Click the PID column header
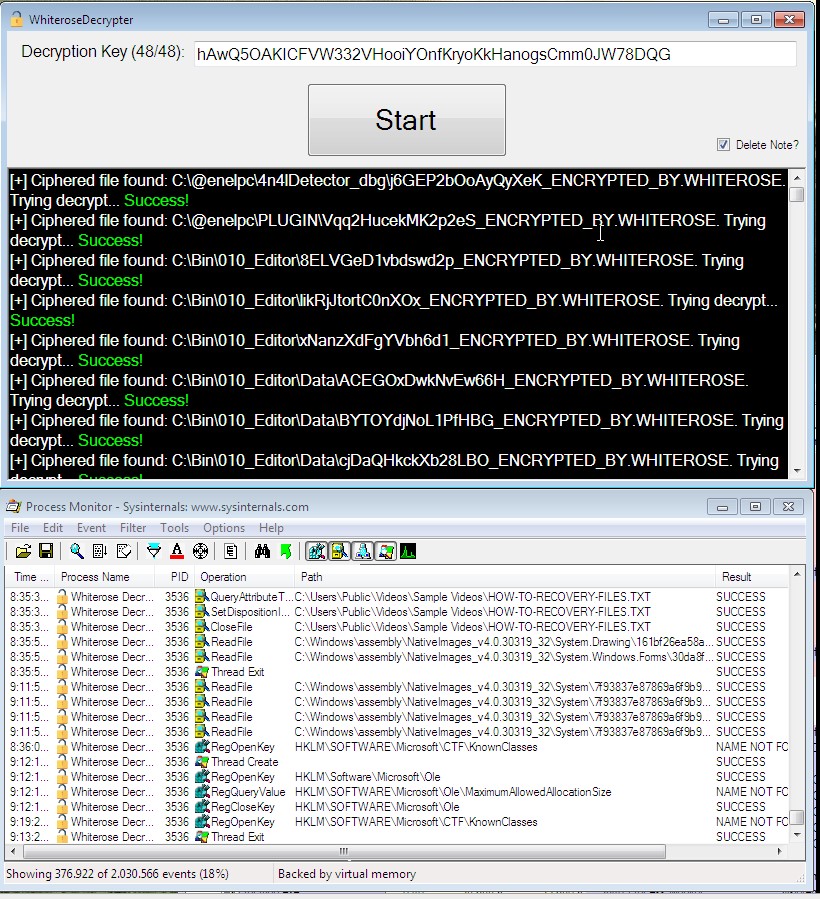The image size is (820, 899). coord(174,577)
